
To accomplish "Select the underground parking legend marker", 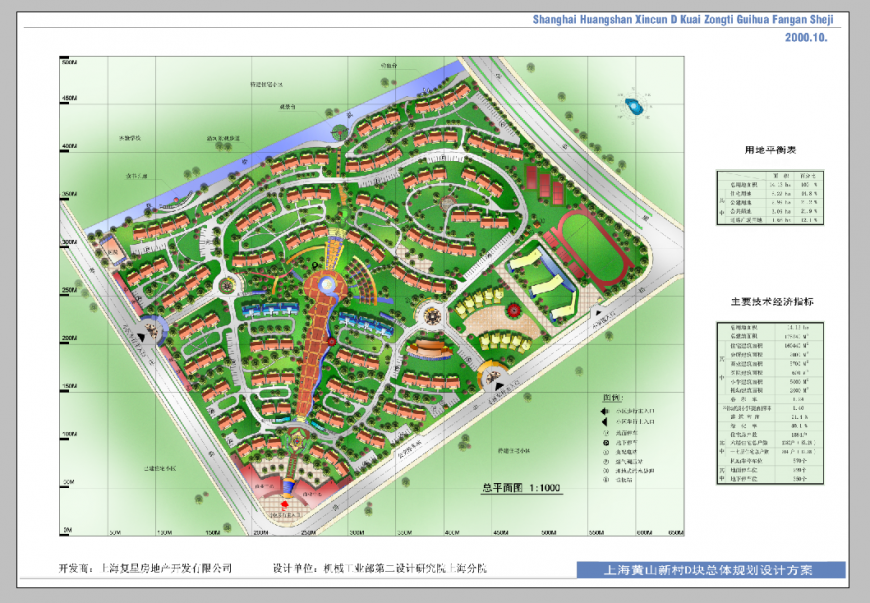I will click(x=605, y=442).
